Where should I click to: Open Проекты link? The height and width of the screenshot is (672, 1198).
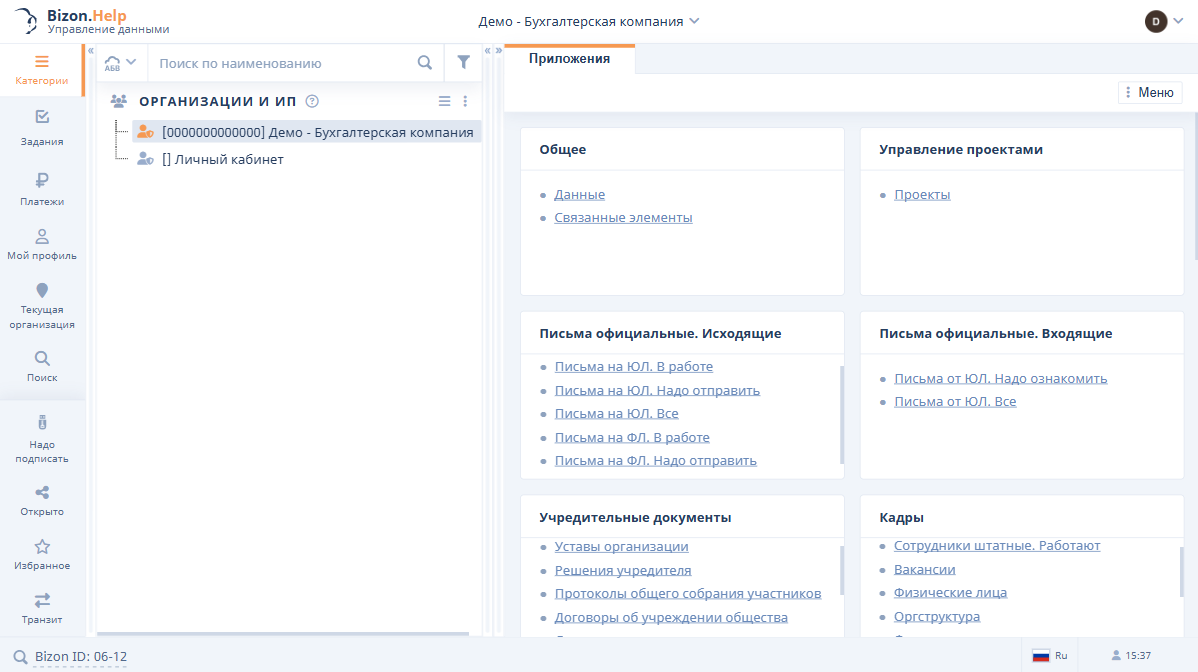[922, 195]
